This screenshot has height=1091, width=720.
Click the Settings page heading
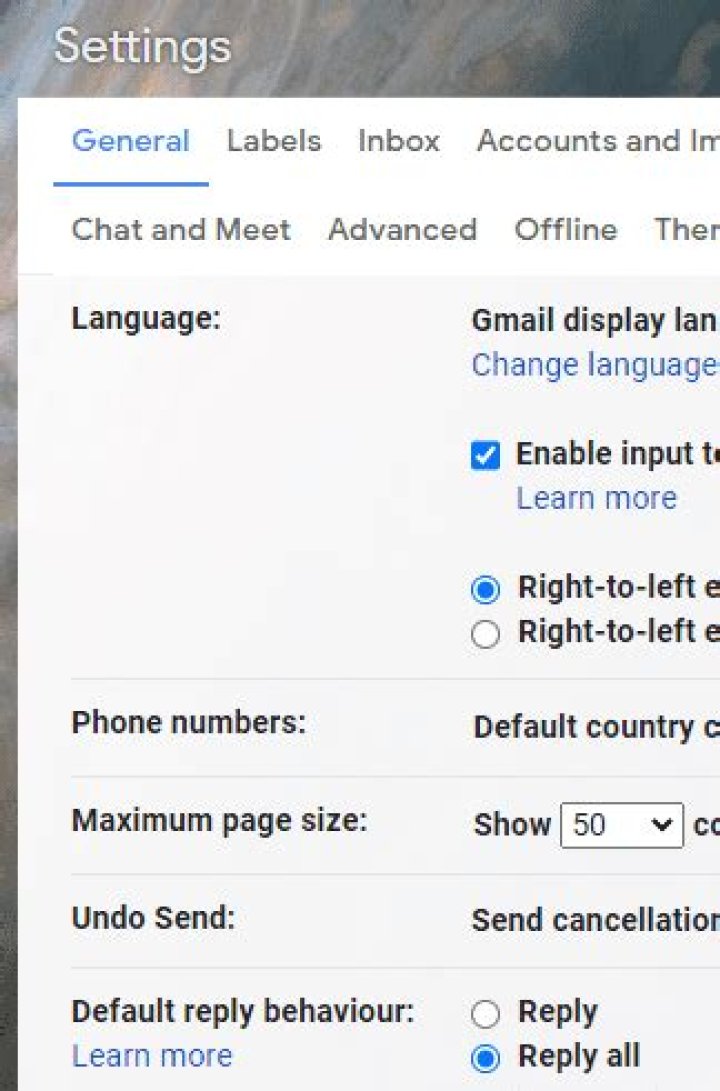click(142, 46)
